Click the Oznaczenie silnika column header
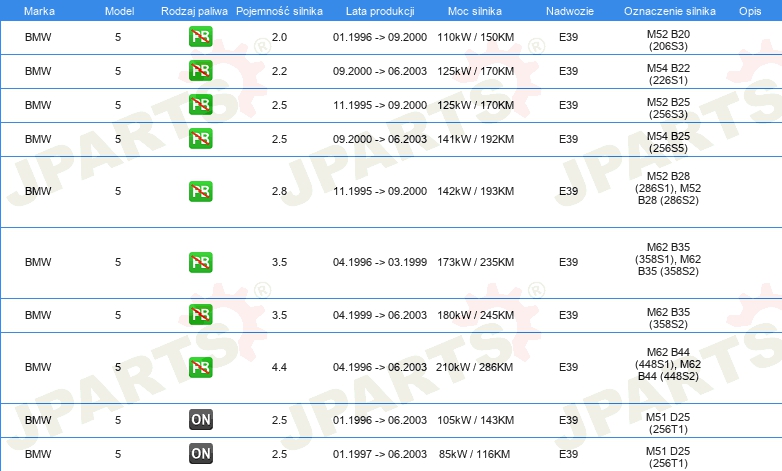 point(669,11)
